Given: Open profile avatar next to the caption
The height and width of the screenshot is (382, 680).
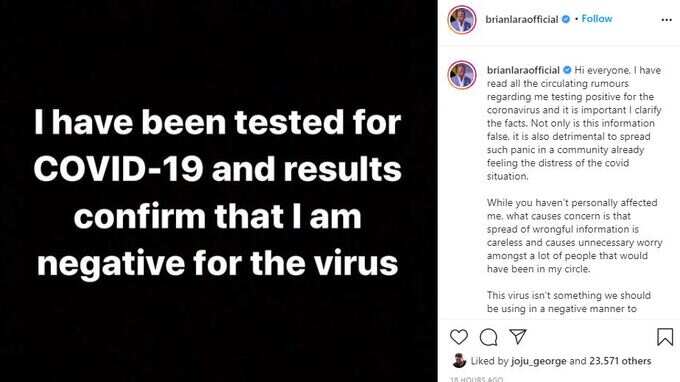Looking at the screenshot, I should click(x=462, y=75).
